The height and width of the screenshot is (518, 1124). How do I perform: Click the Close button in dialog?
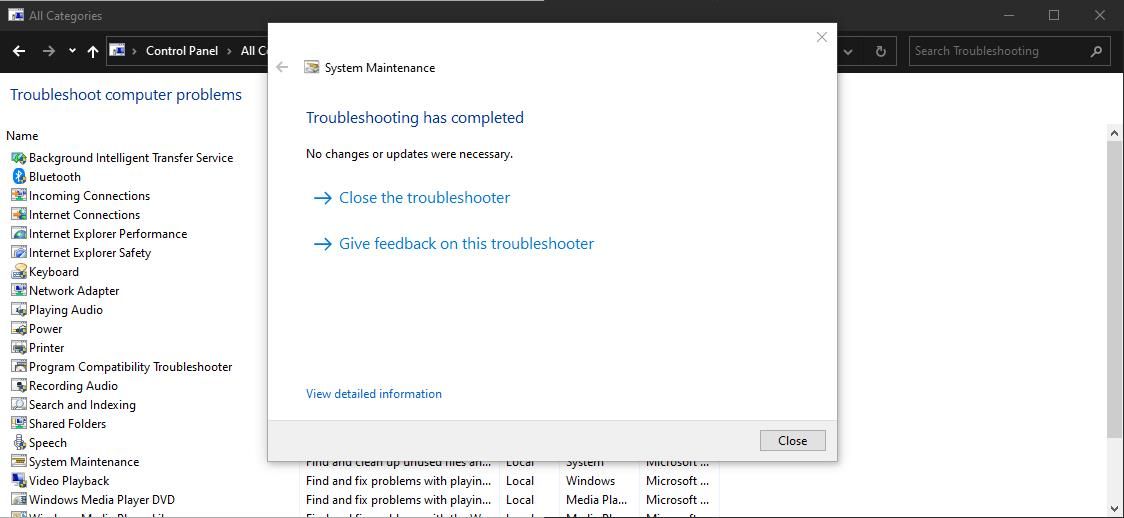coord(793,441)
